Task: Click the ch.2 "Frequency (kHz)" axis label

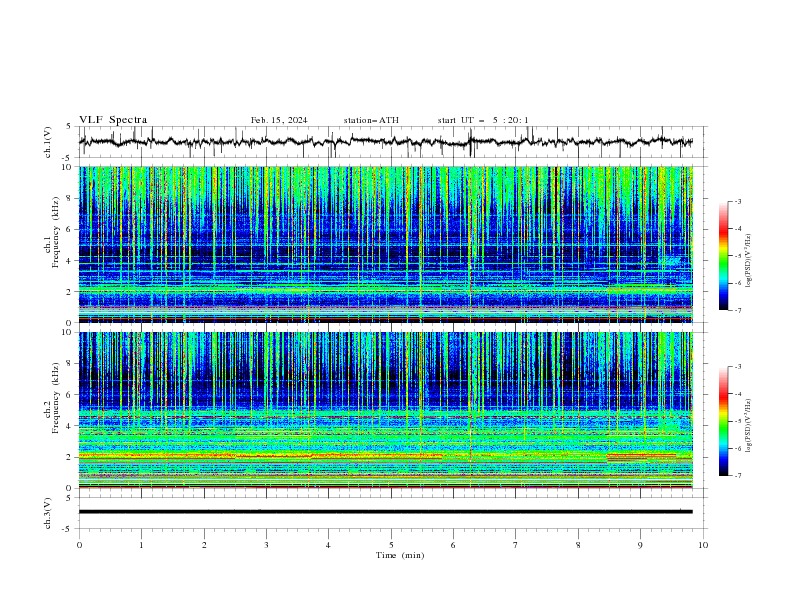Action: tap(56, 397)
